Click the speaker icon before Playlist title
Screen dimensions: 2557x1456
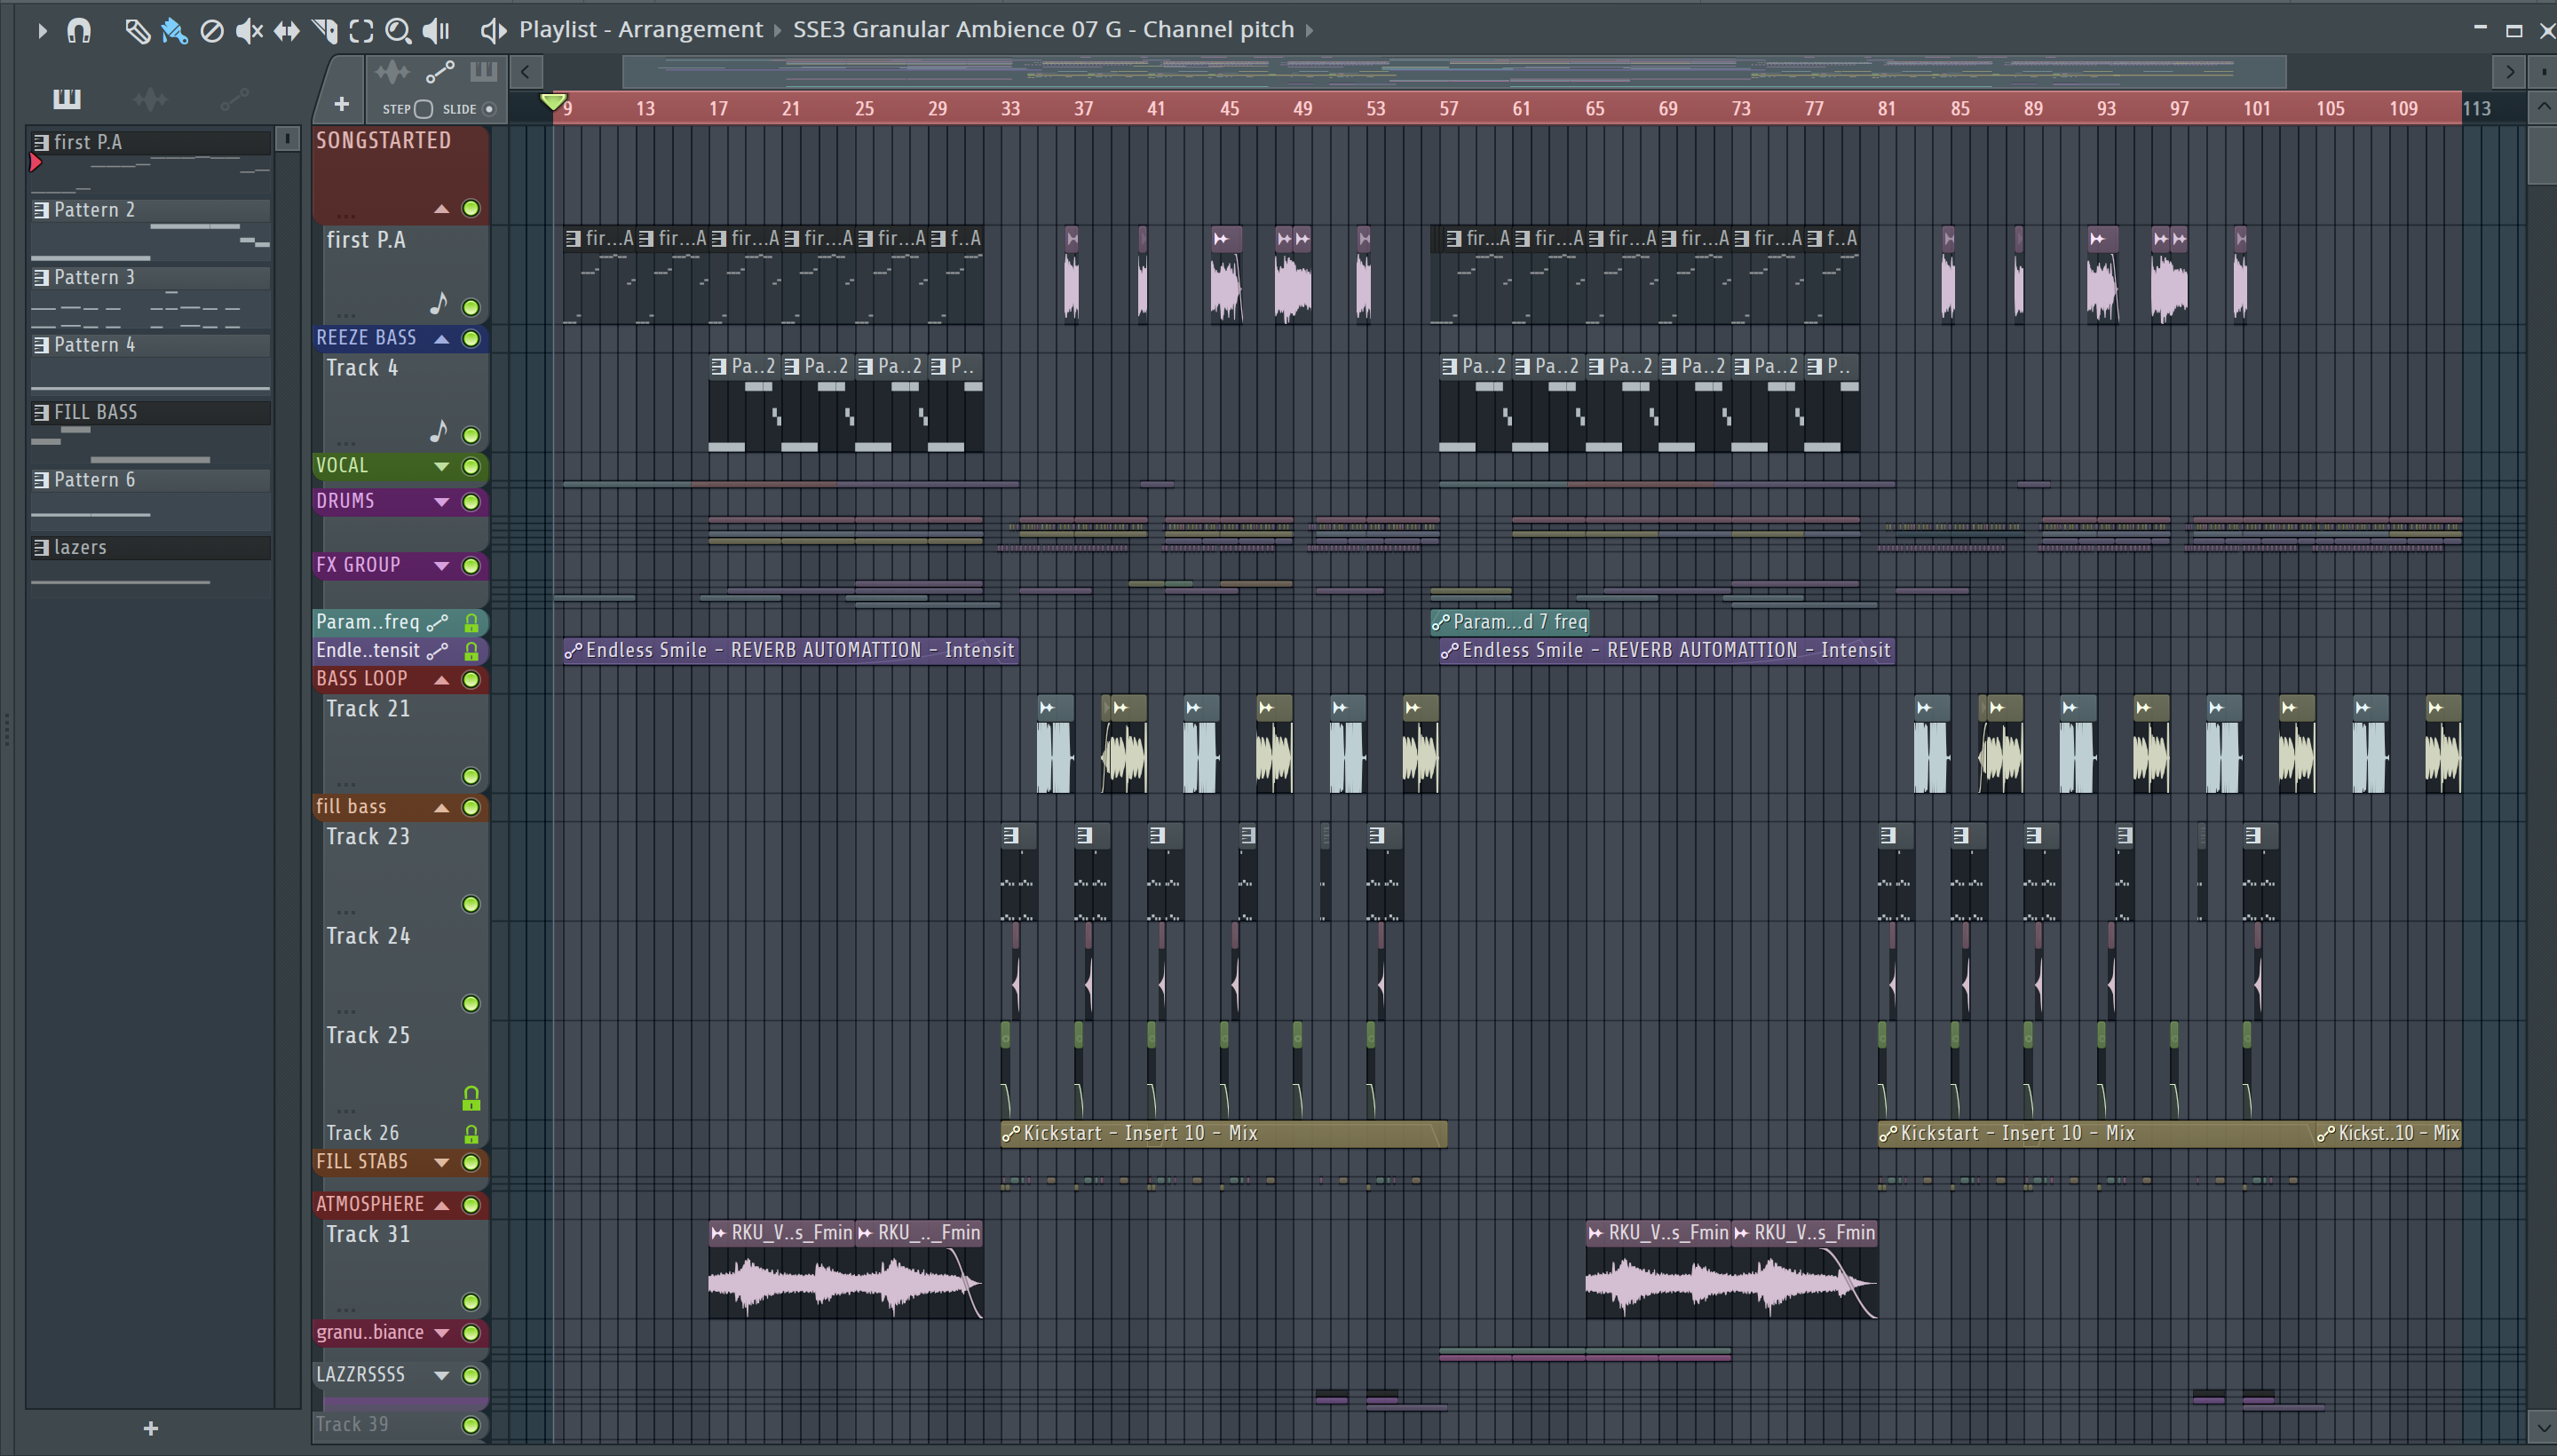point(493,30)
